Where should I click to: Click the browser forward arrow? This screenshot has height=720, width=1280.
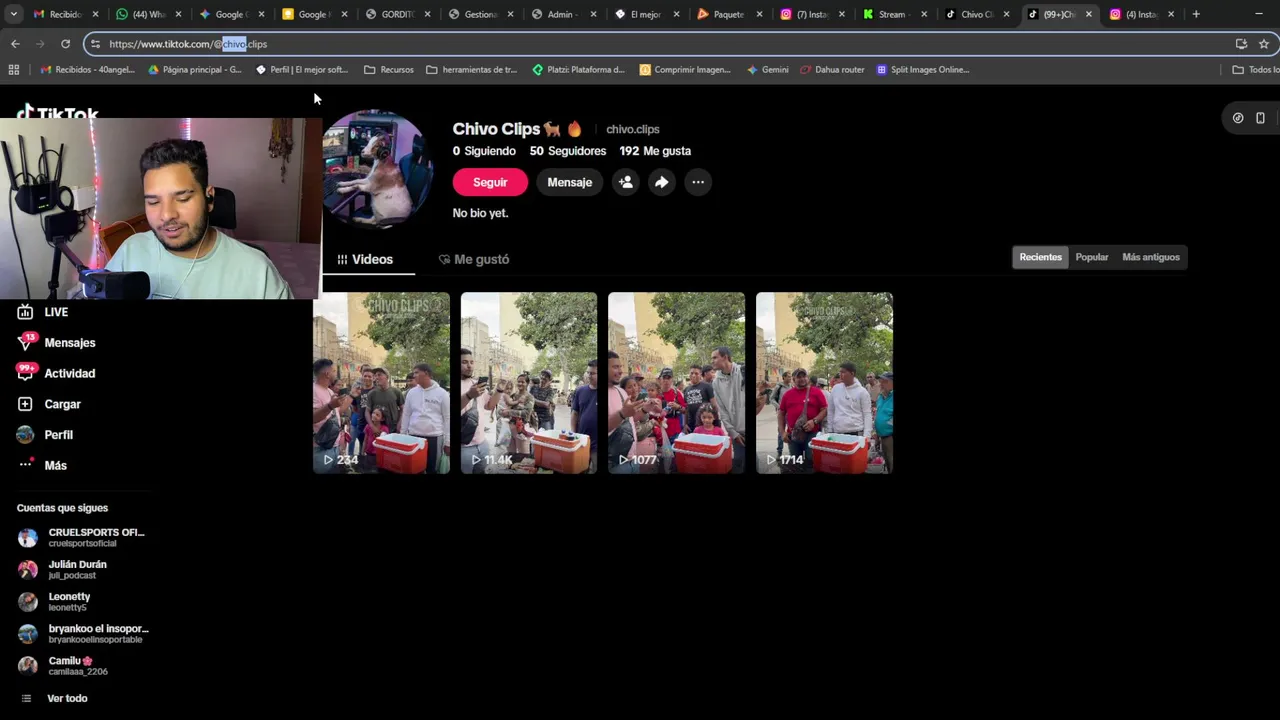click(40, 44)
